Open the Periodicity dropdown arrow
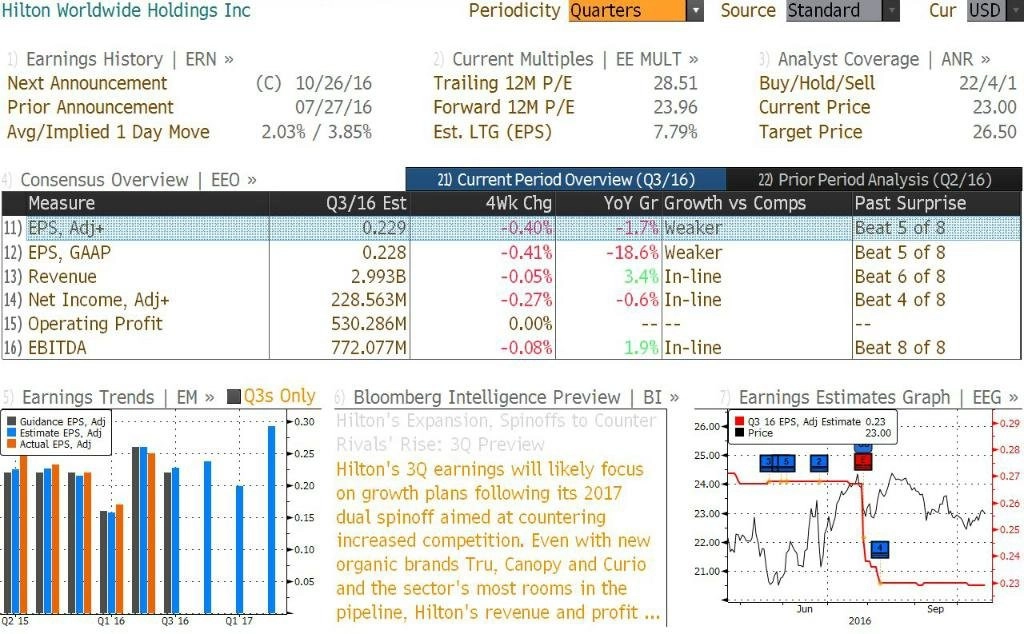The image size is (1024, 634). click(696, 10)
